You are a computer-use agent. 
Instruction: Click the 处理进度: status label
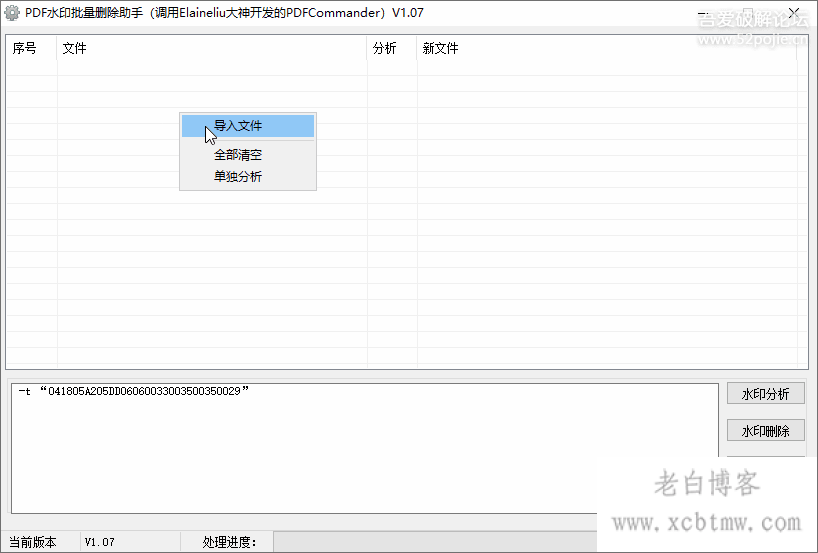pyautogui.click(x=230, y=542)
